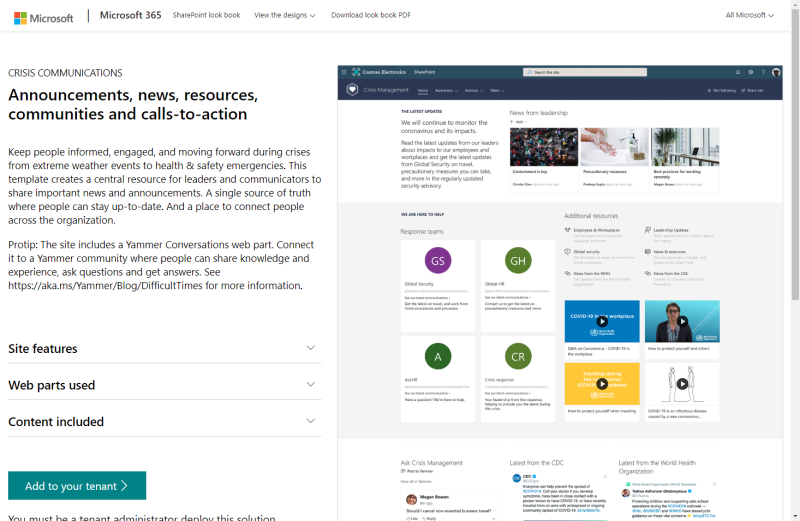800x521 pixels.
Task: Click the Add to your tenant button
Action: (x=77, y=486)
